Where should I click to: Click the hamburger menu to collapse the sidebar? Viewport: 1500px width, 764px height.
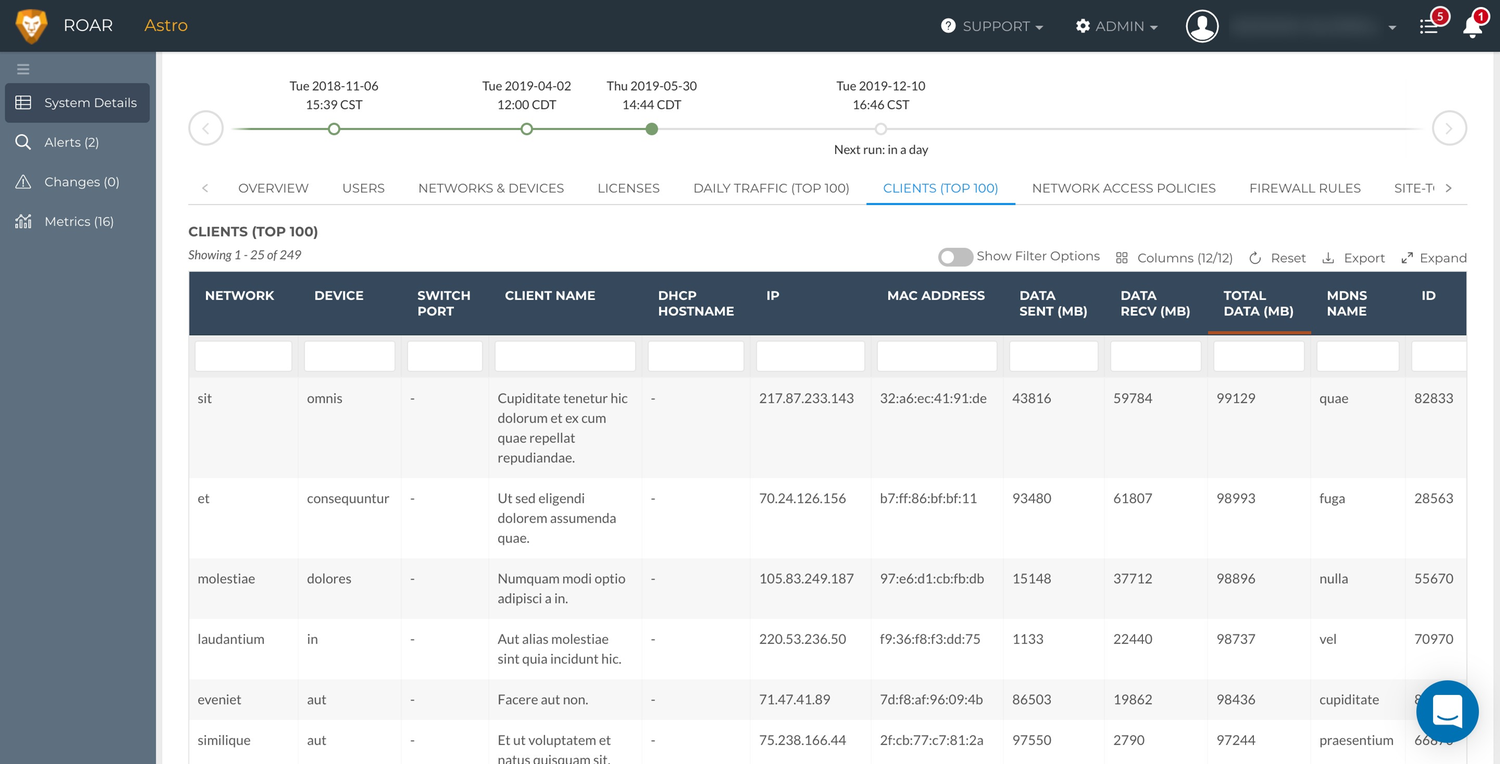click(23, 69)
